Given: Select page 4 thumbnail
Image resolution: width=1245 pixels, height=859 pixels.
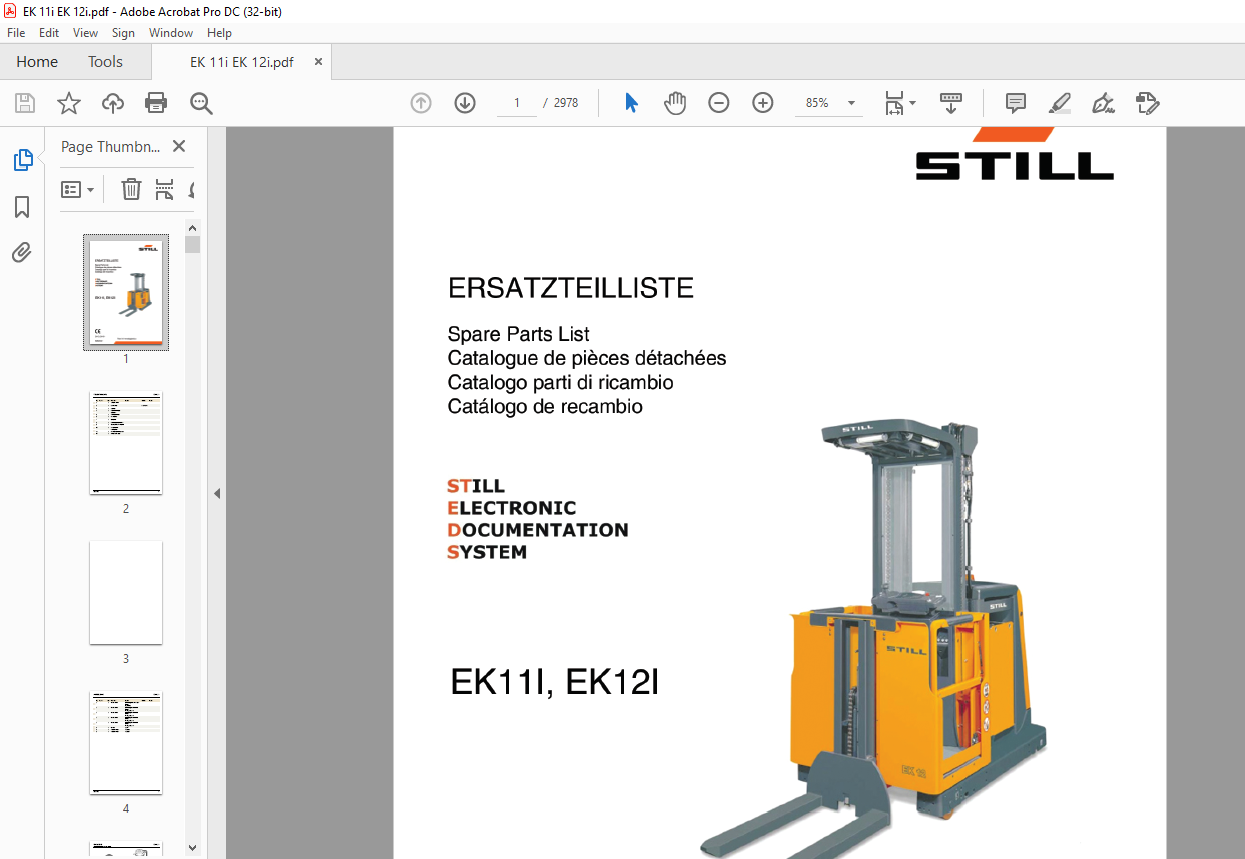Looking at the screenshot, I should click(x=126, y=743).
